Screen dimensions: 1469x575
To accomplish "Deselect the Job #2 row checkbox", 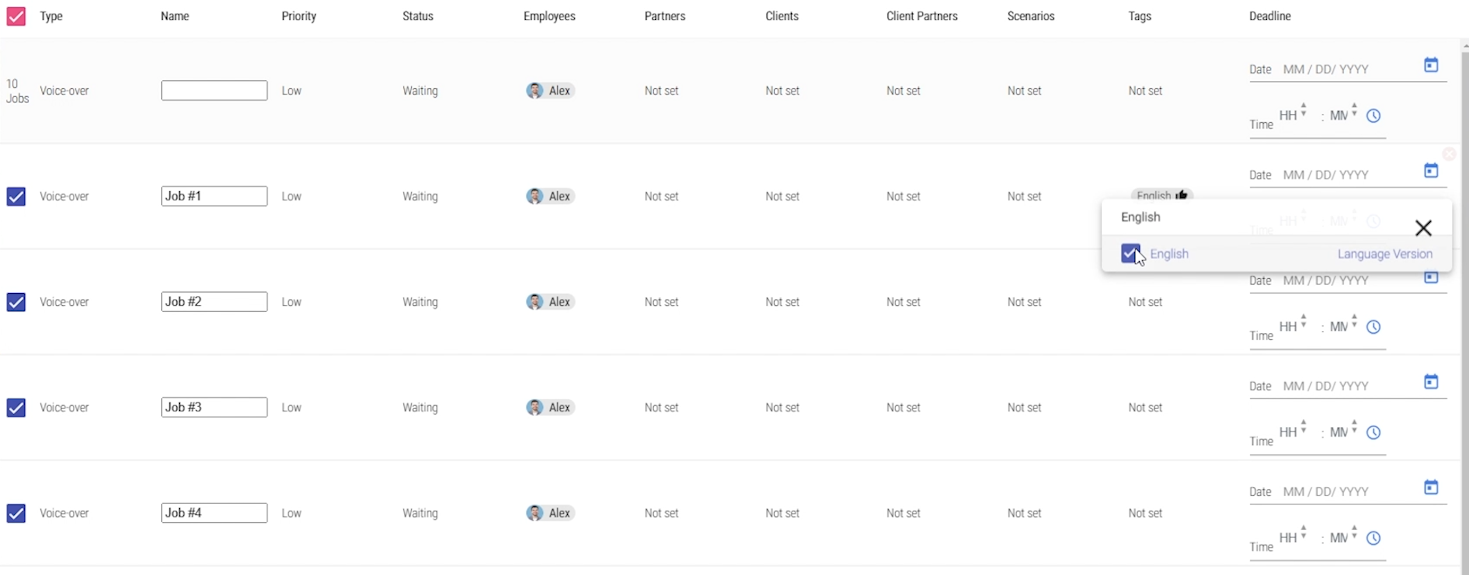I will coord(16,302).
